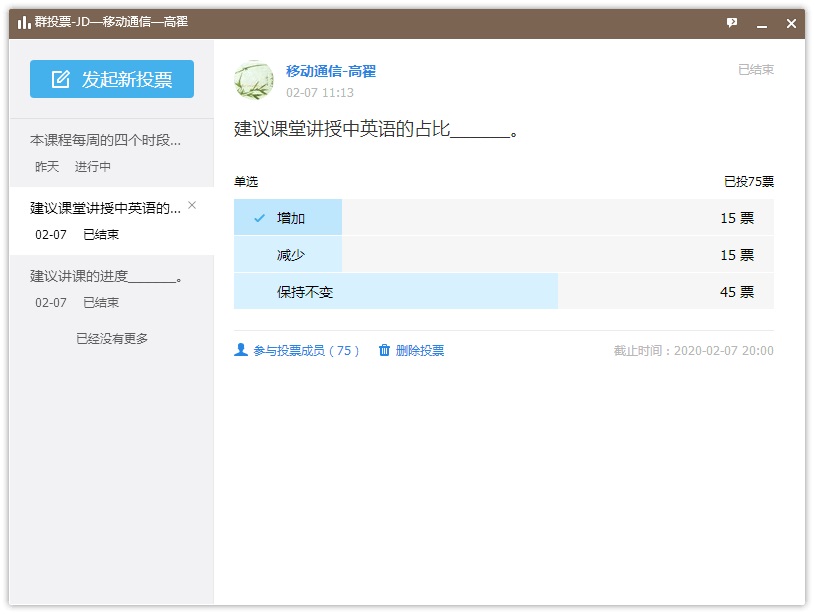
Task: Click the 已结束 status in the top right
Action: click(756, 70)
